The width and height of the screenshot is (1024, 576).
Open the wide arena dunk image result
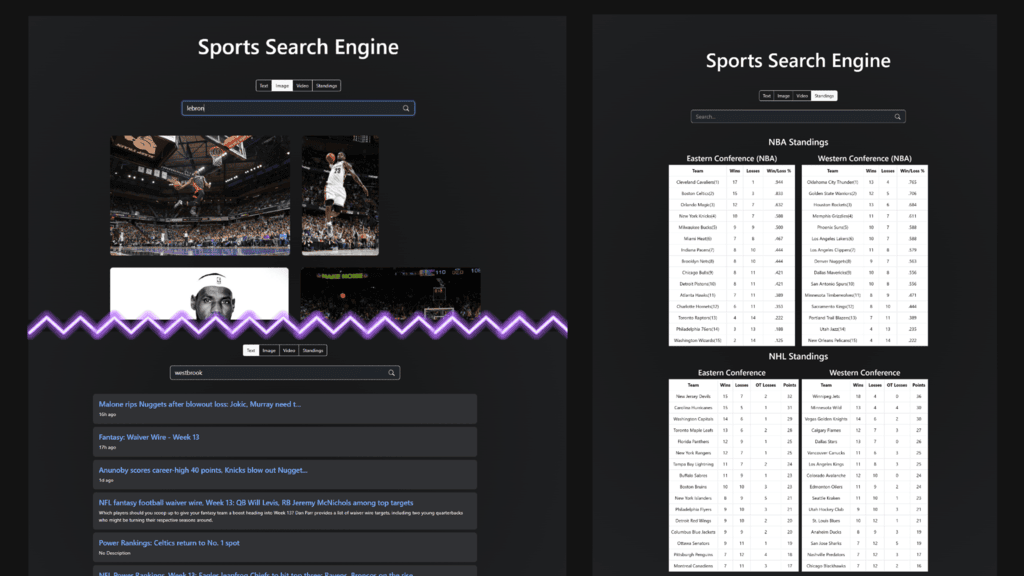(199, 195)
